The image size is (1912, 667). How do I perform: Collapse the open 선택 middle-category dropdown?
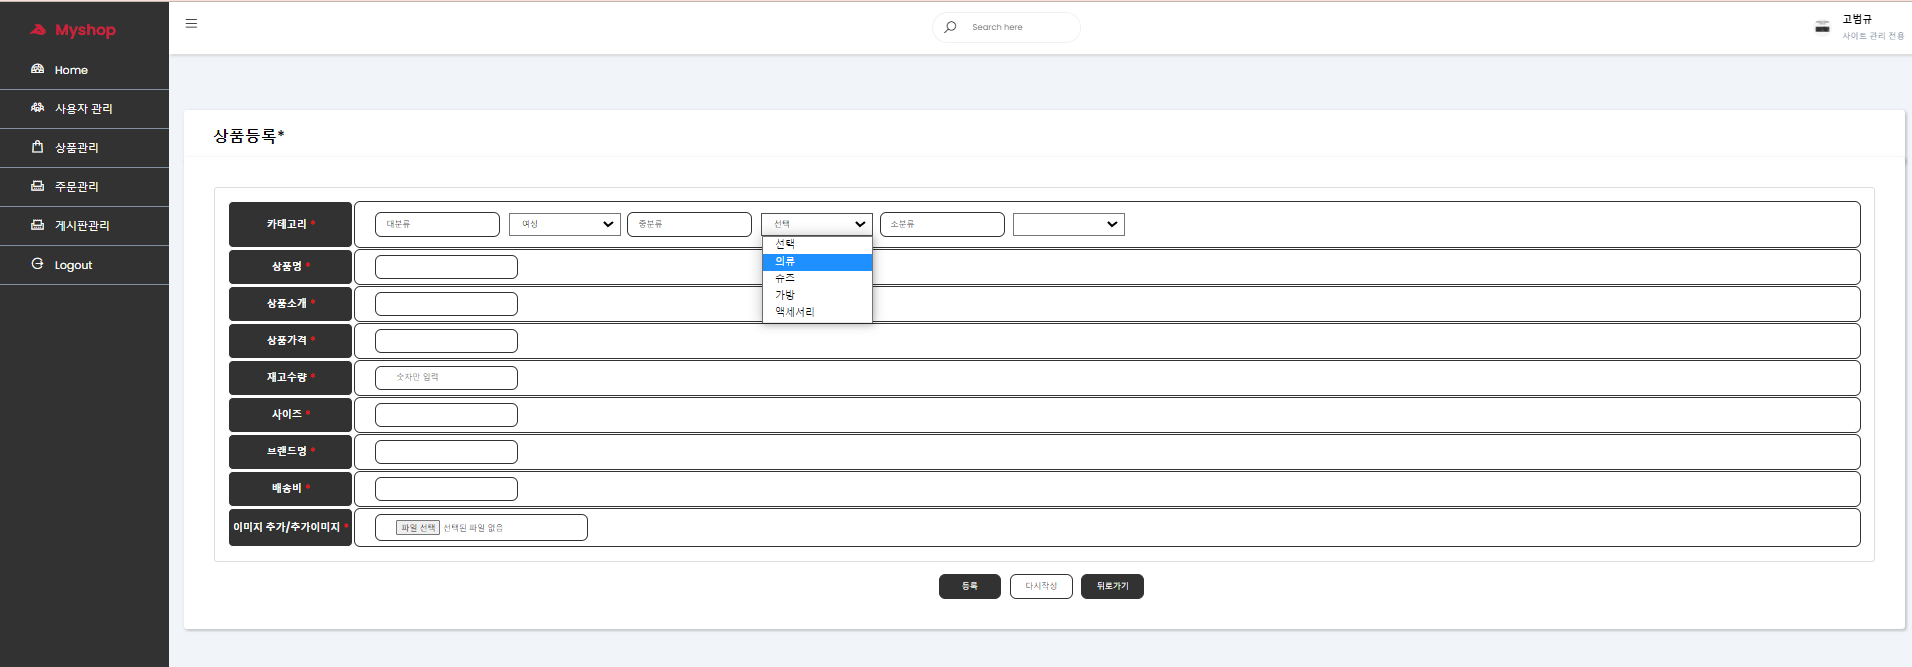pyautogui.click(x=817, y=224)
